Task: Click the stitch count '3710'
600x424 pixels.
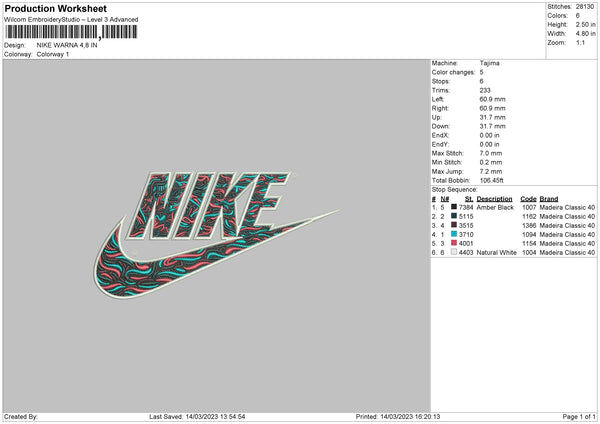Action: pyautogui.click(x=466, y=235)
